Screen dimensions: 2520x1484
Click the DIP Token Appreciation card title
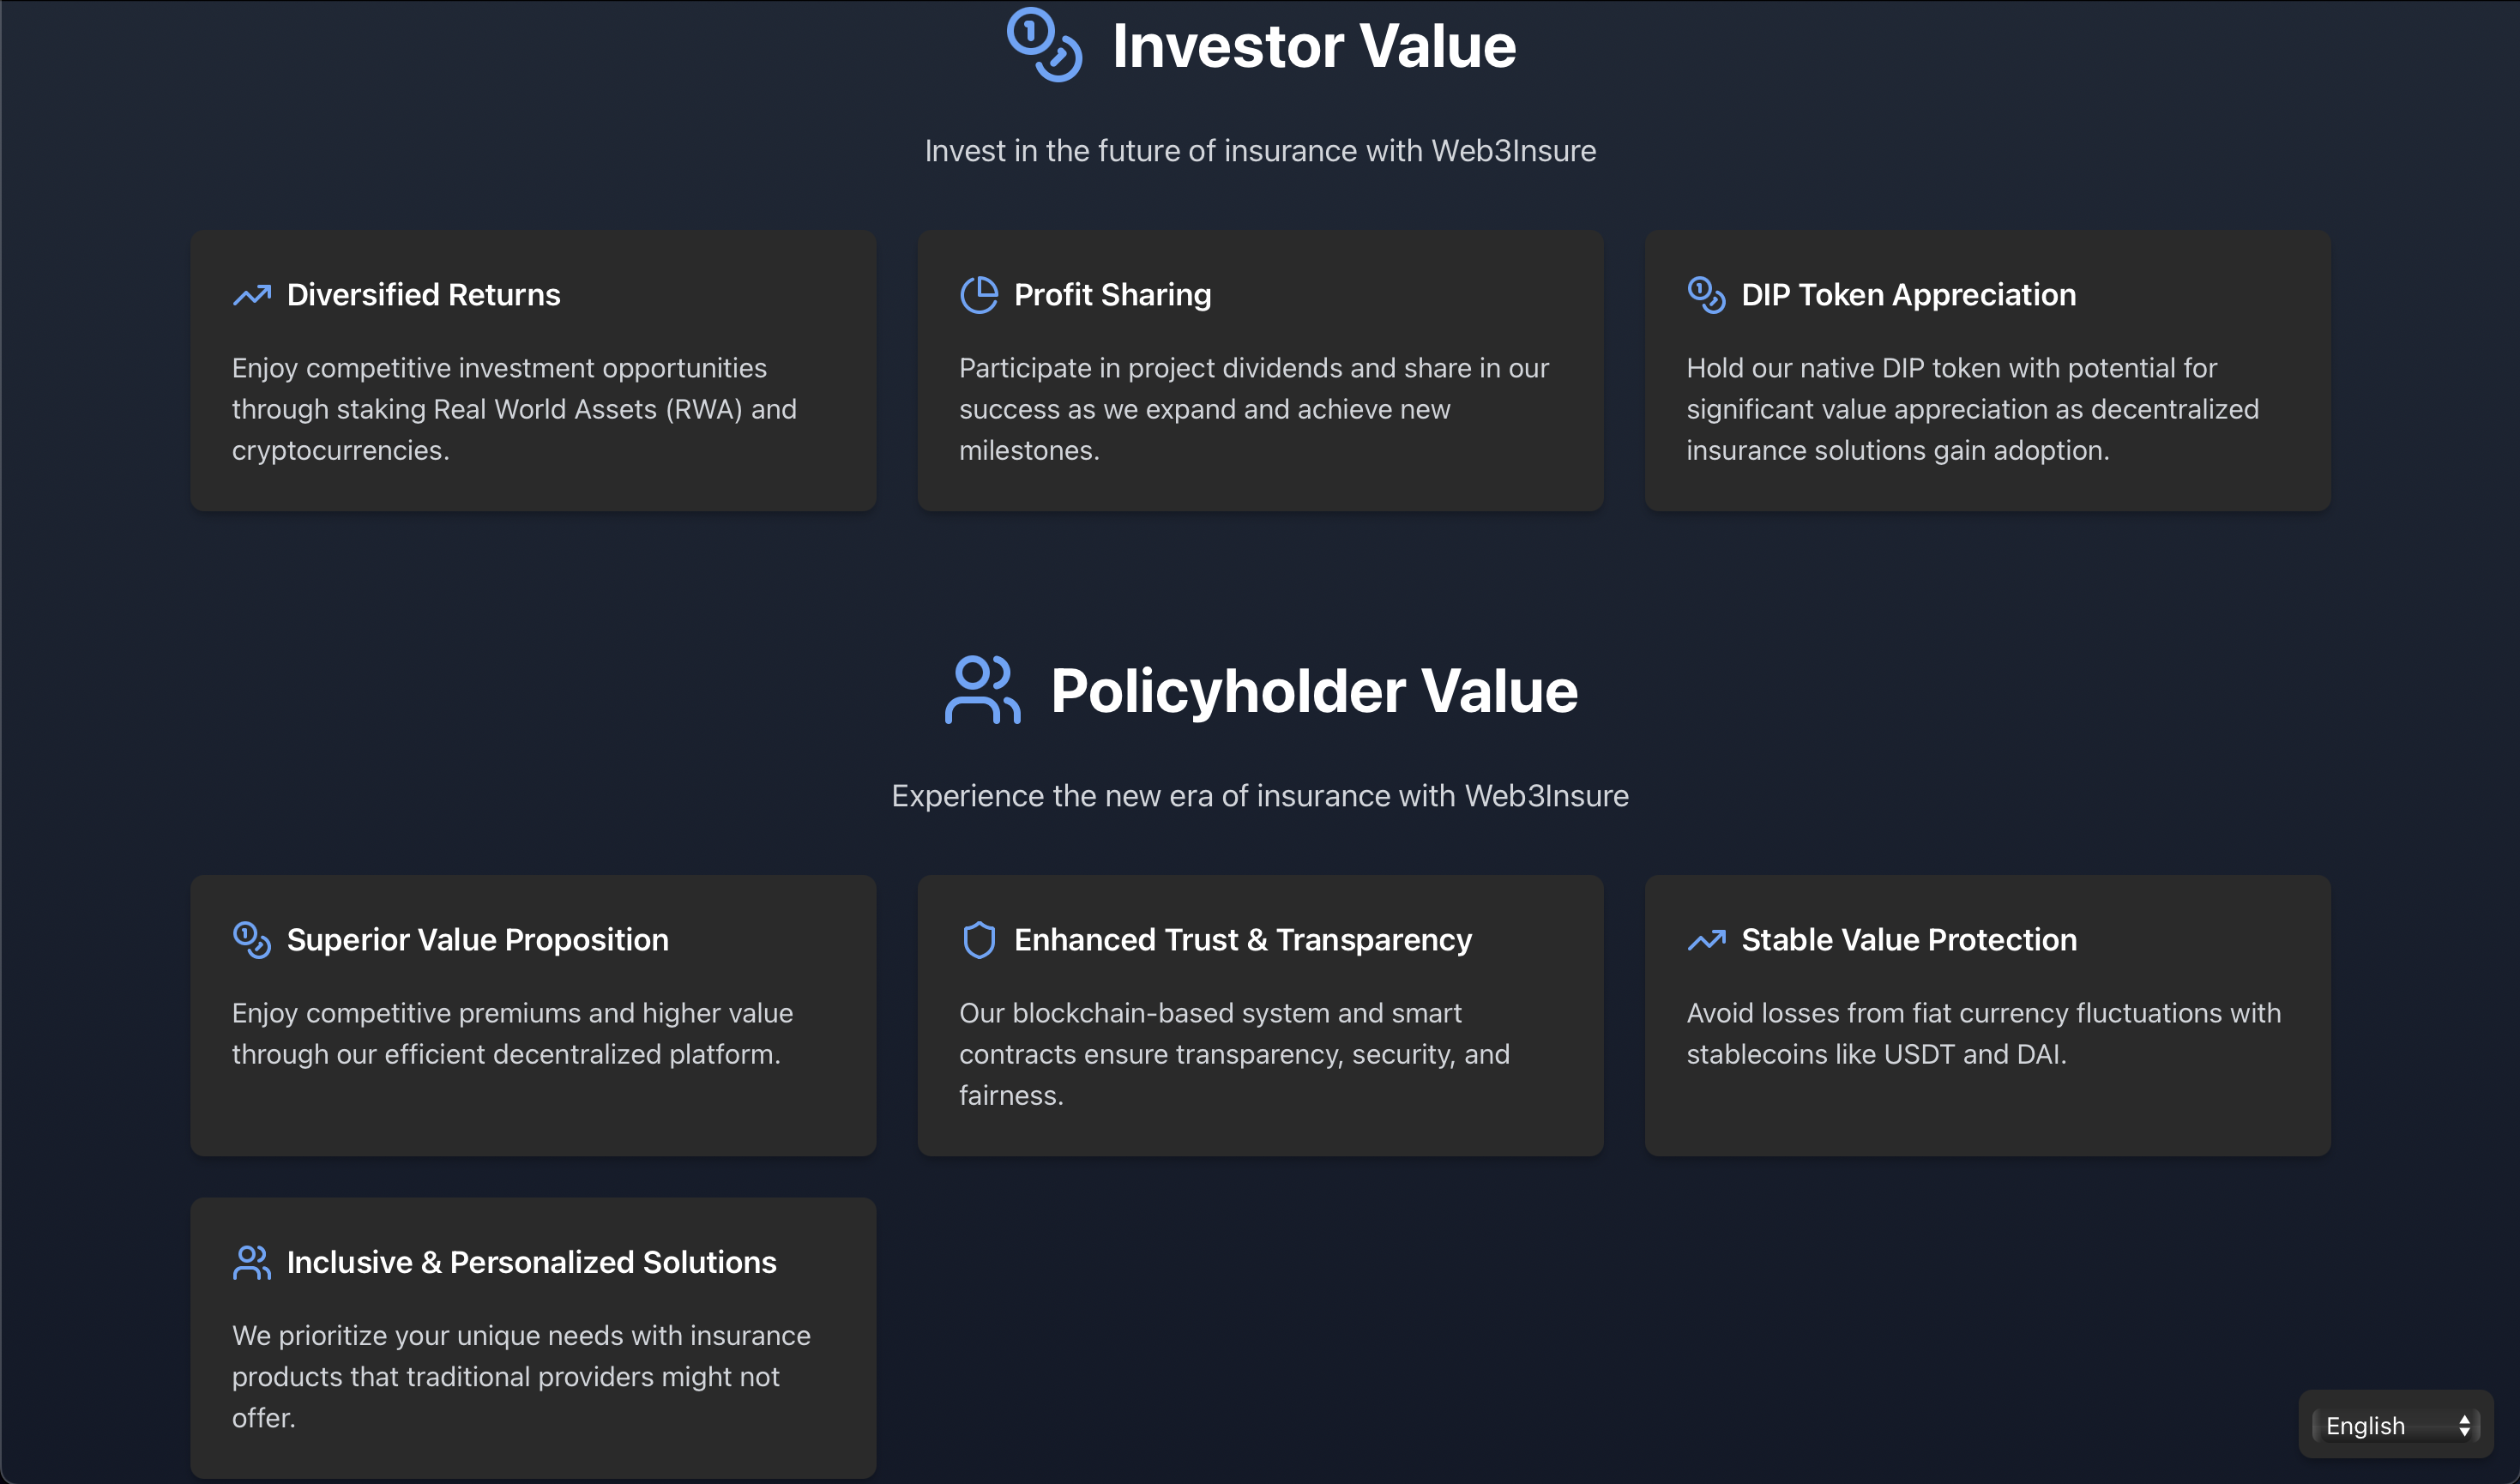coord(1908,295)
